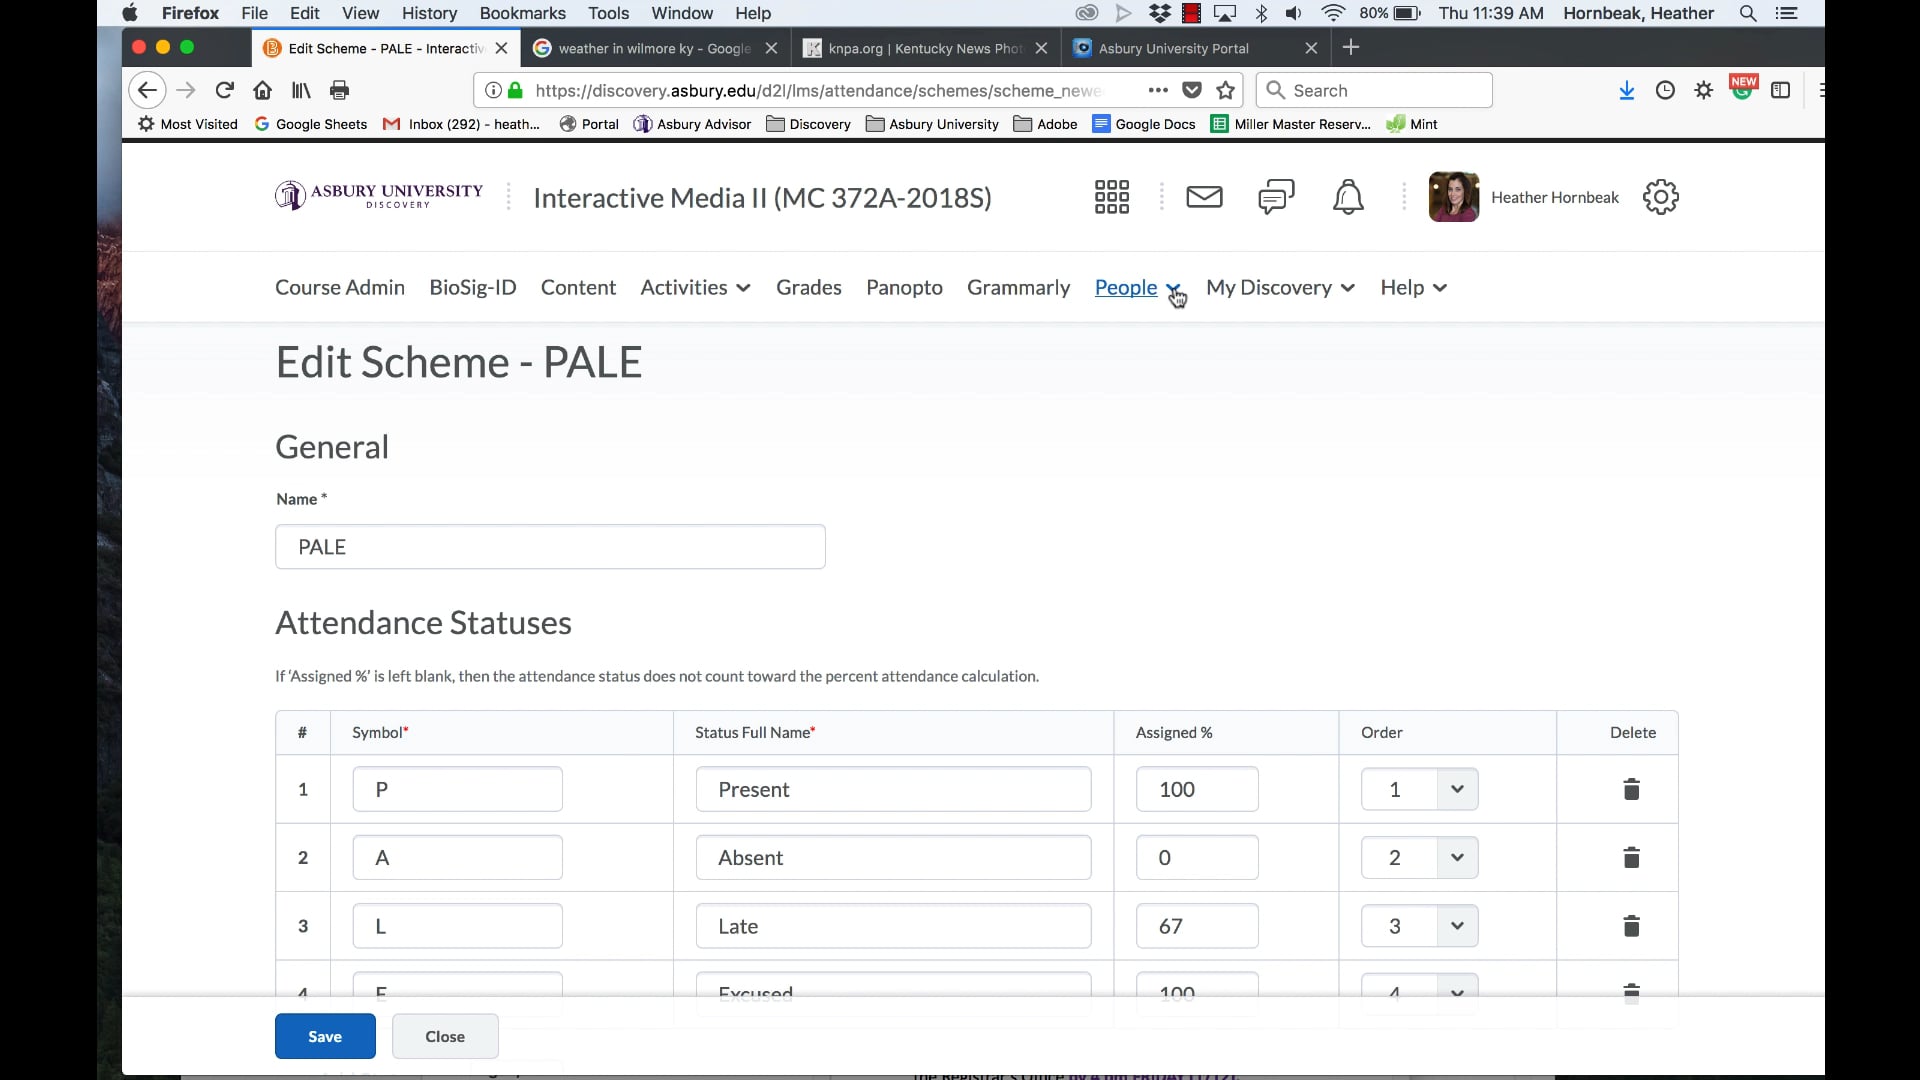Expand the Order dropdown for row 1
Image resolution: width=1920 pixels, height=1080 pixels.
pos(1457,789)
